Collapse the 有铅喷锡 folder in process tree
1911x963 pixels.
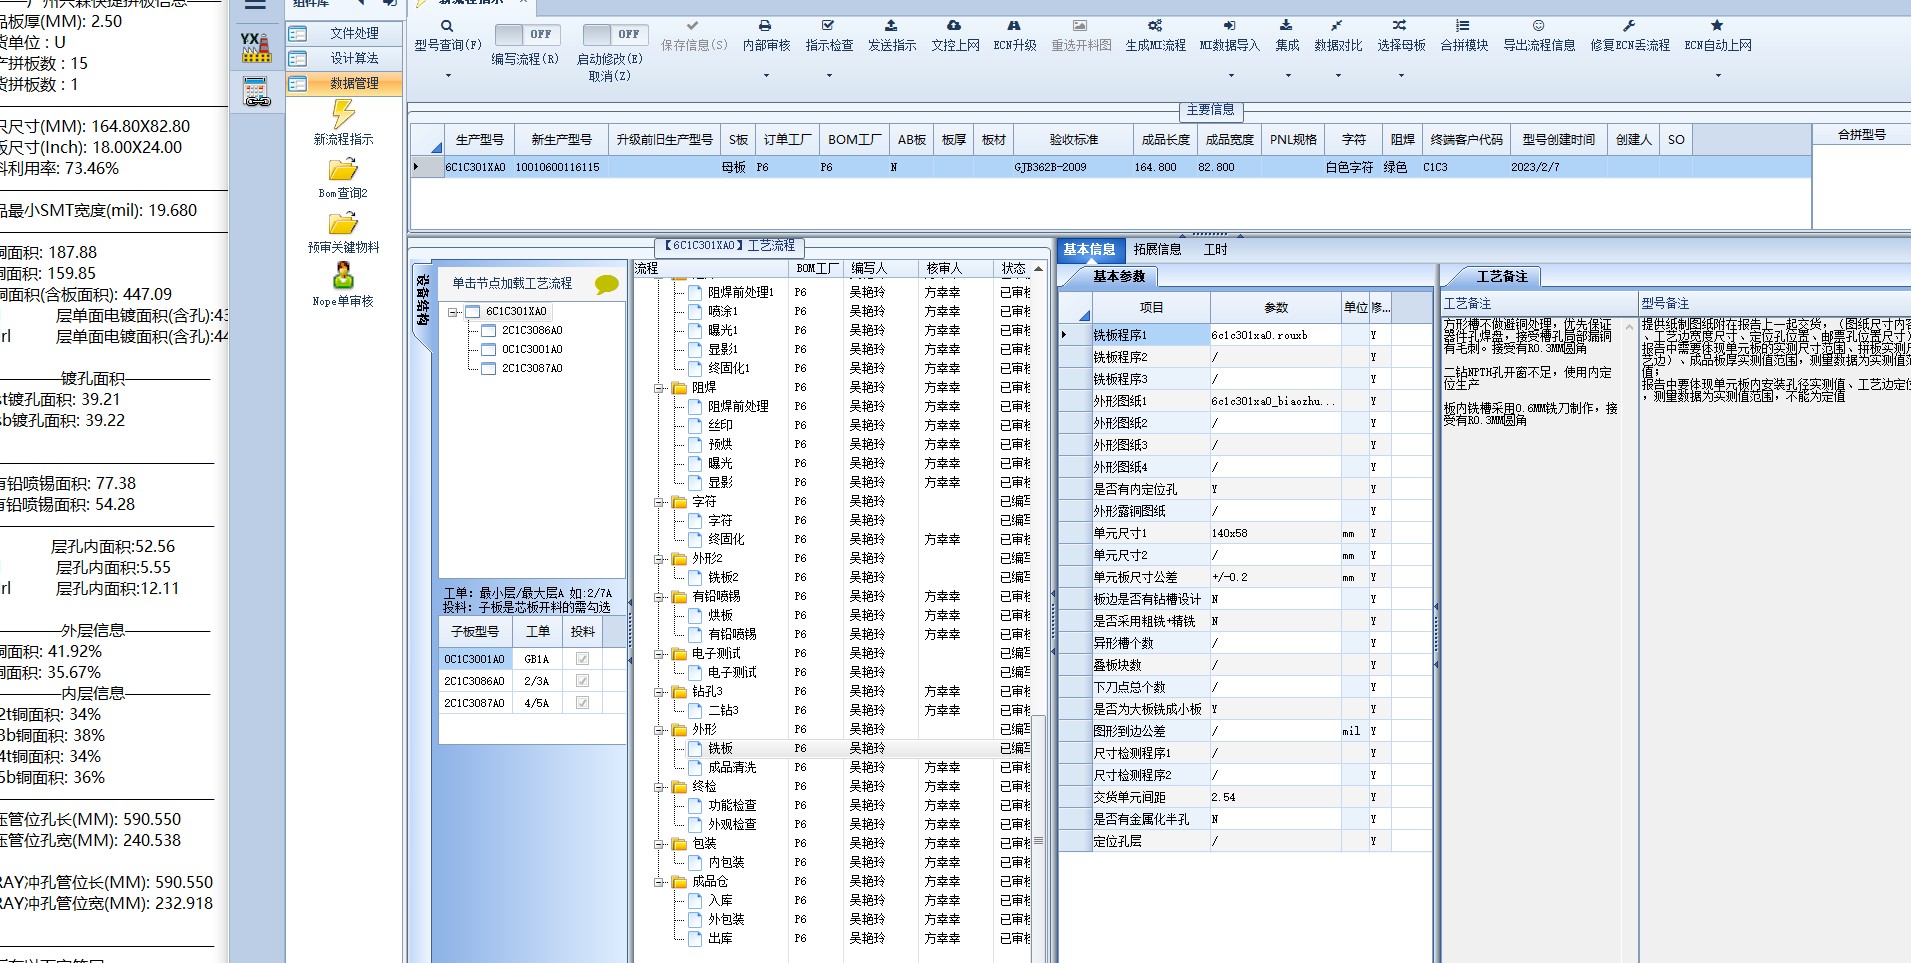pos(659,597)
